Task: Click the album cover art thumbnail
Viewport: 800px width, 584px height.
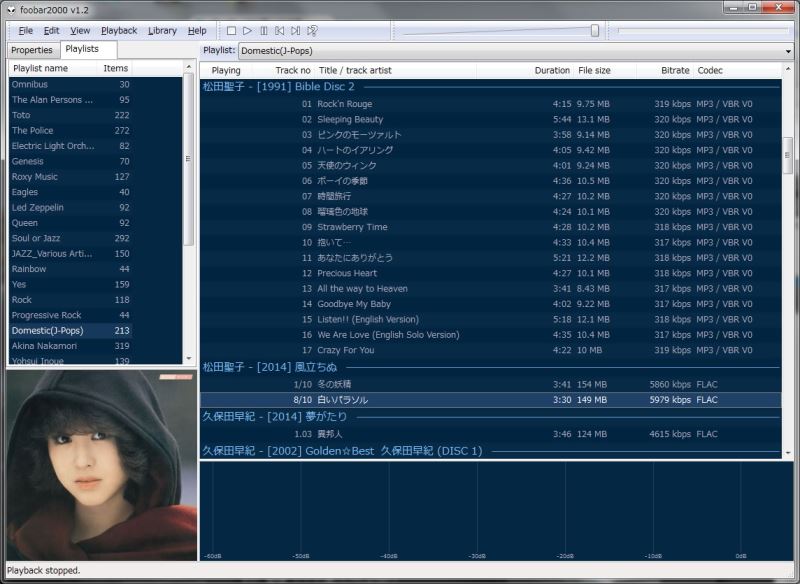Action: click(102, 466)
